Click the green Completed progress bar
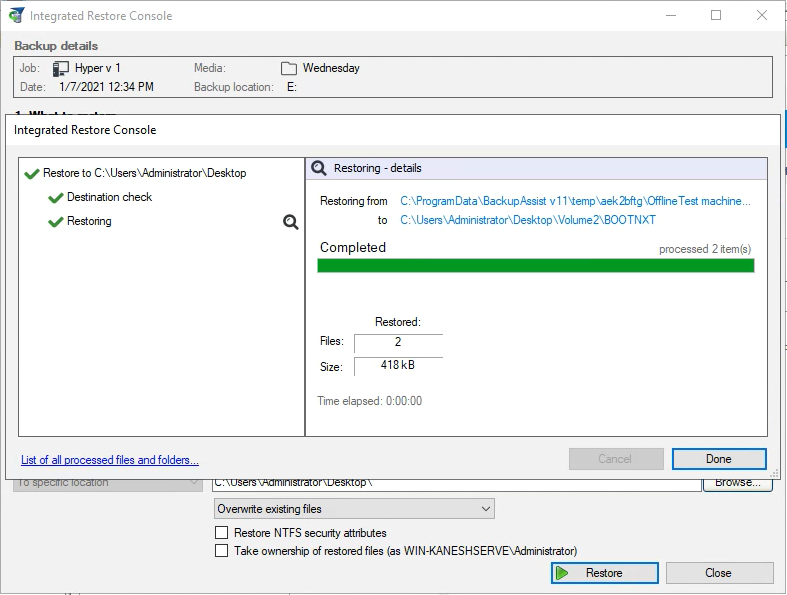 pos(535,266)
